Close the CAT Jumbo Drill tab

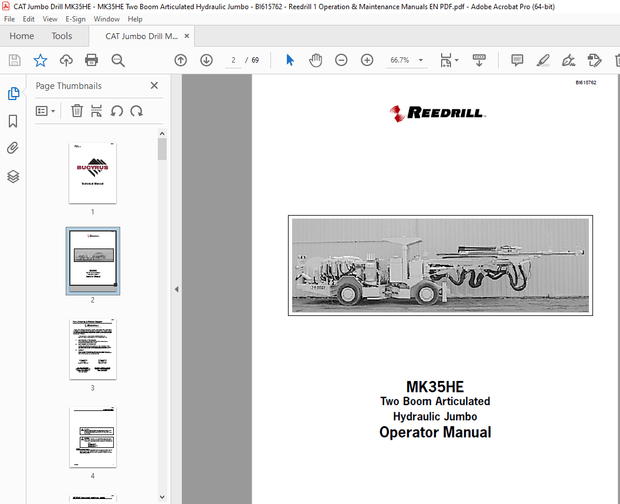tap(187, 36)
